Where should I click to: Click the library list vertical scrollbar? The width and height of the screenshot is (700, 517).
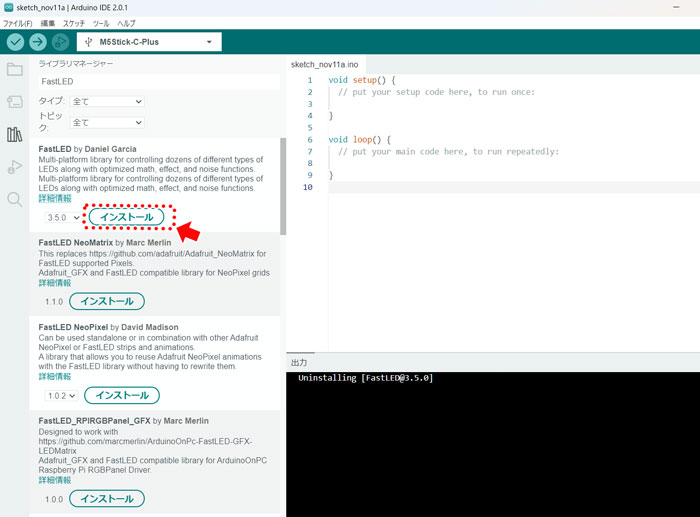[x=283, y=186]
